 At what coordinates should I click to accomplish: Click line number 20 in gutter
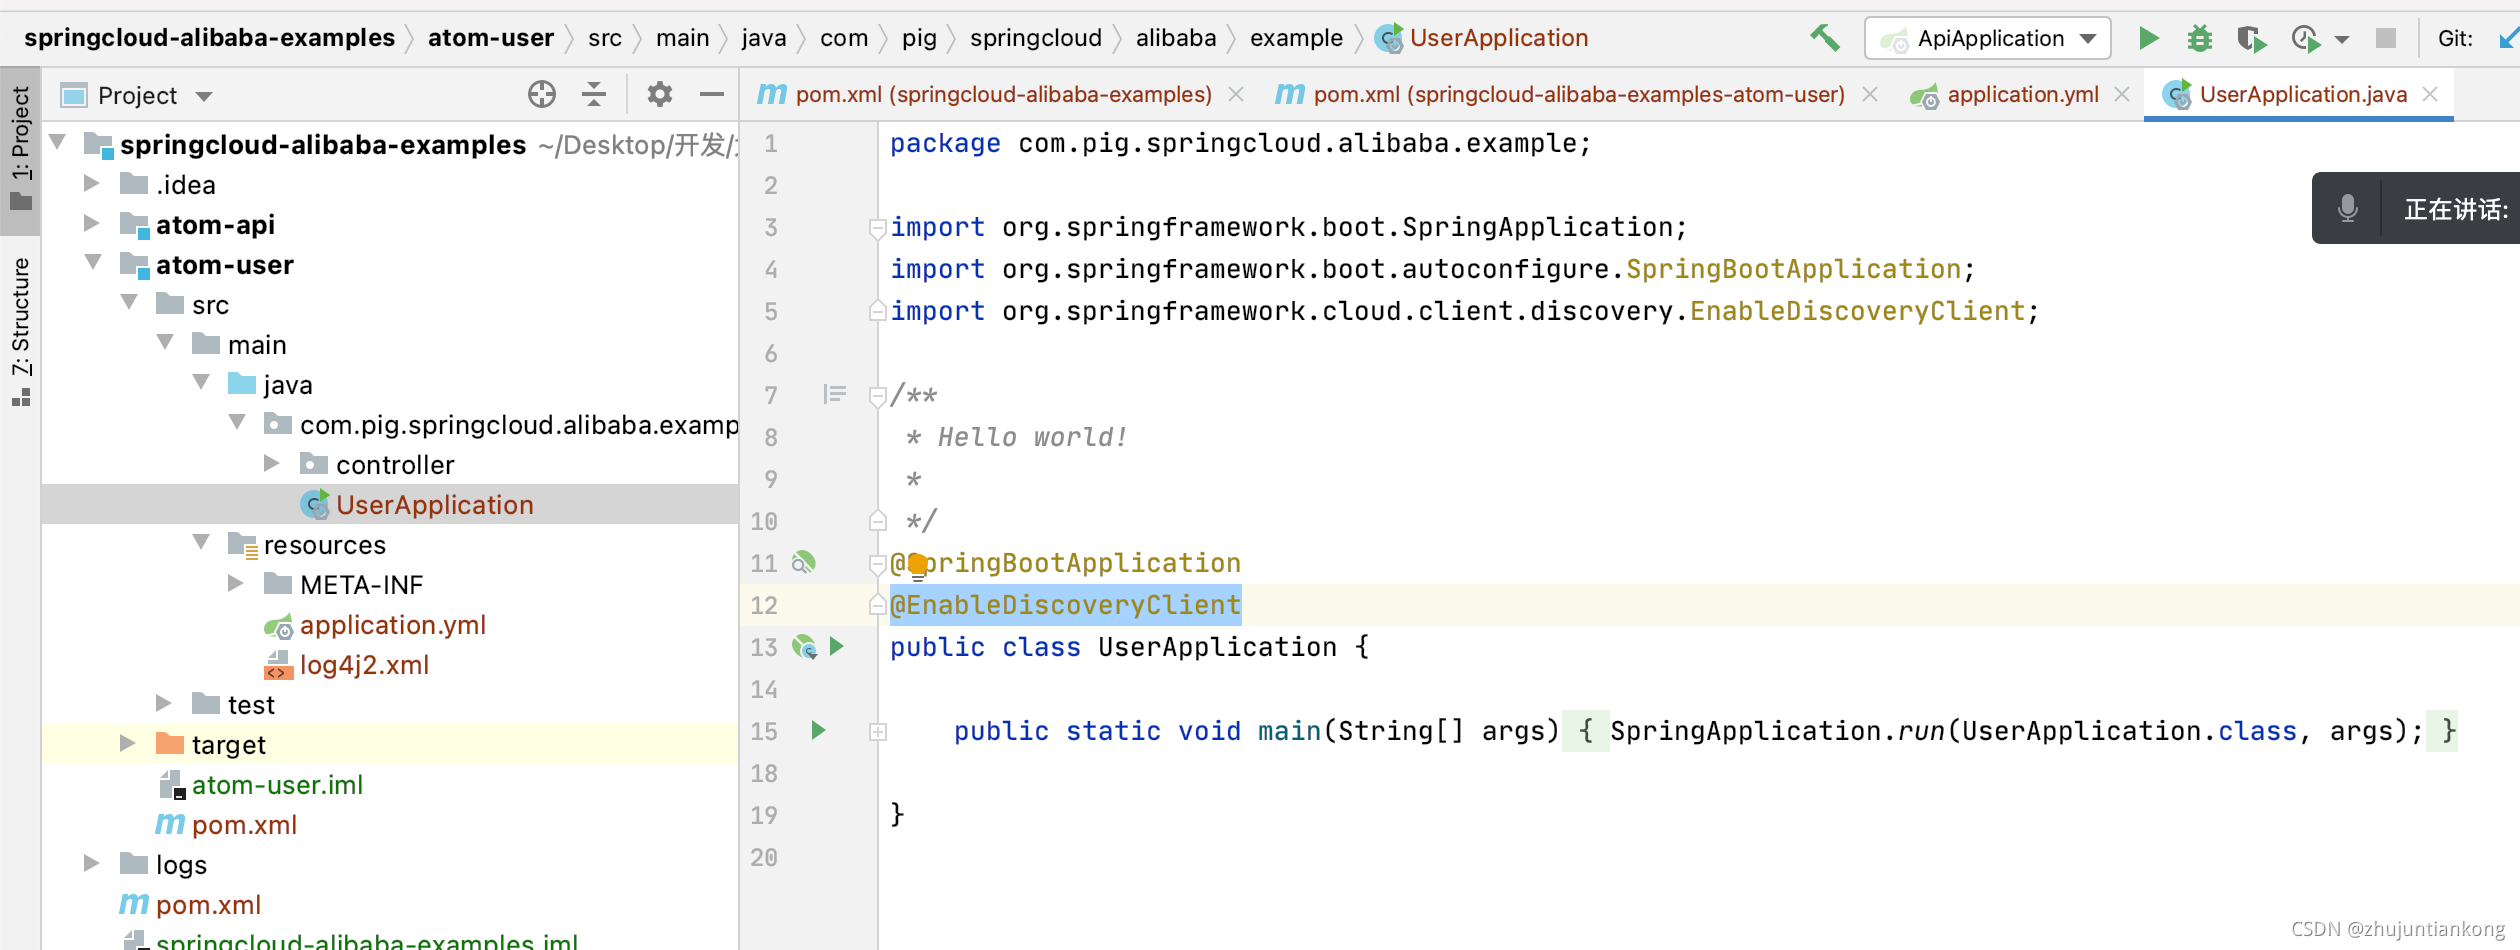tap(764, 857)
